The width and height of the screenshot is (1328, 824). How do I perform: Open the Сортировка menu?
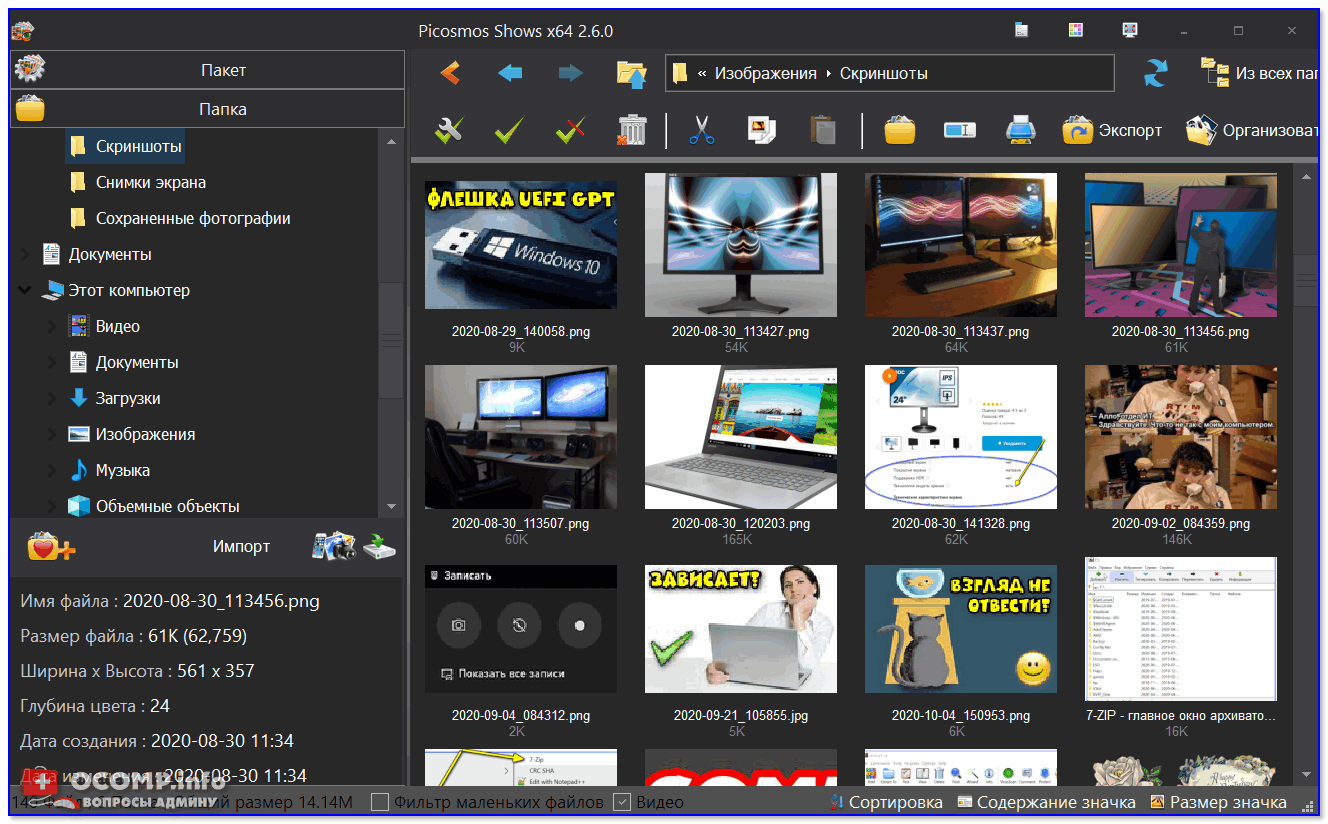tap(886, 802)
